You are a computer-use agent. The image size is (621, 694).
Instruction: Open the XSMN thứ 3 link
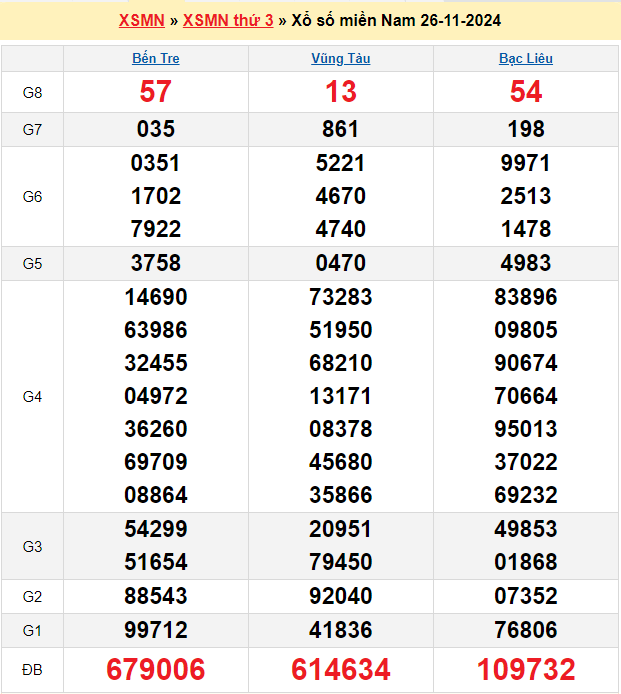(x=228, y=20)
